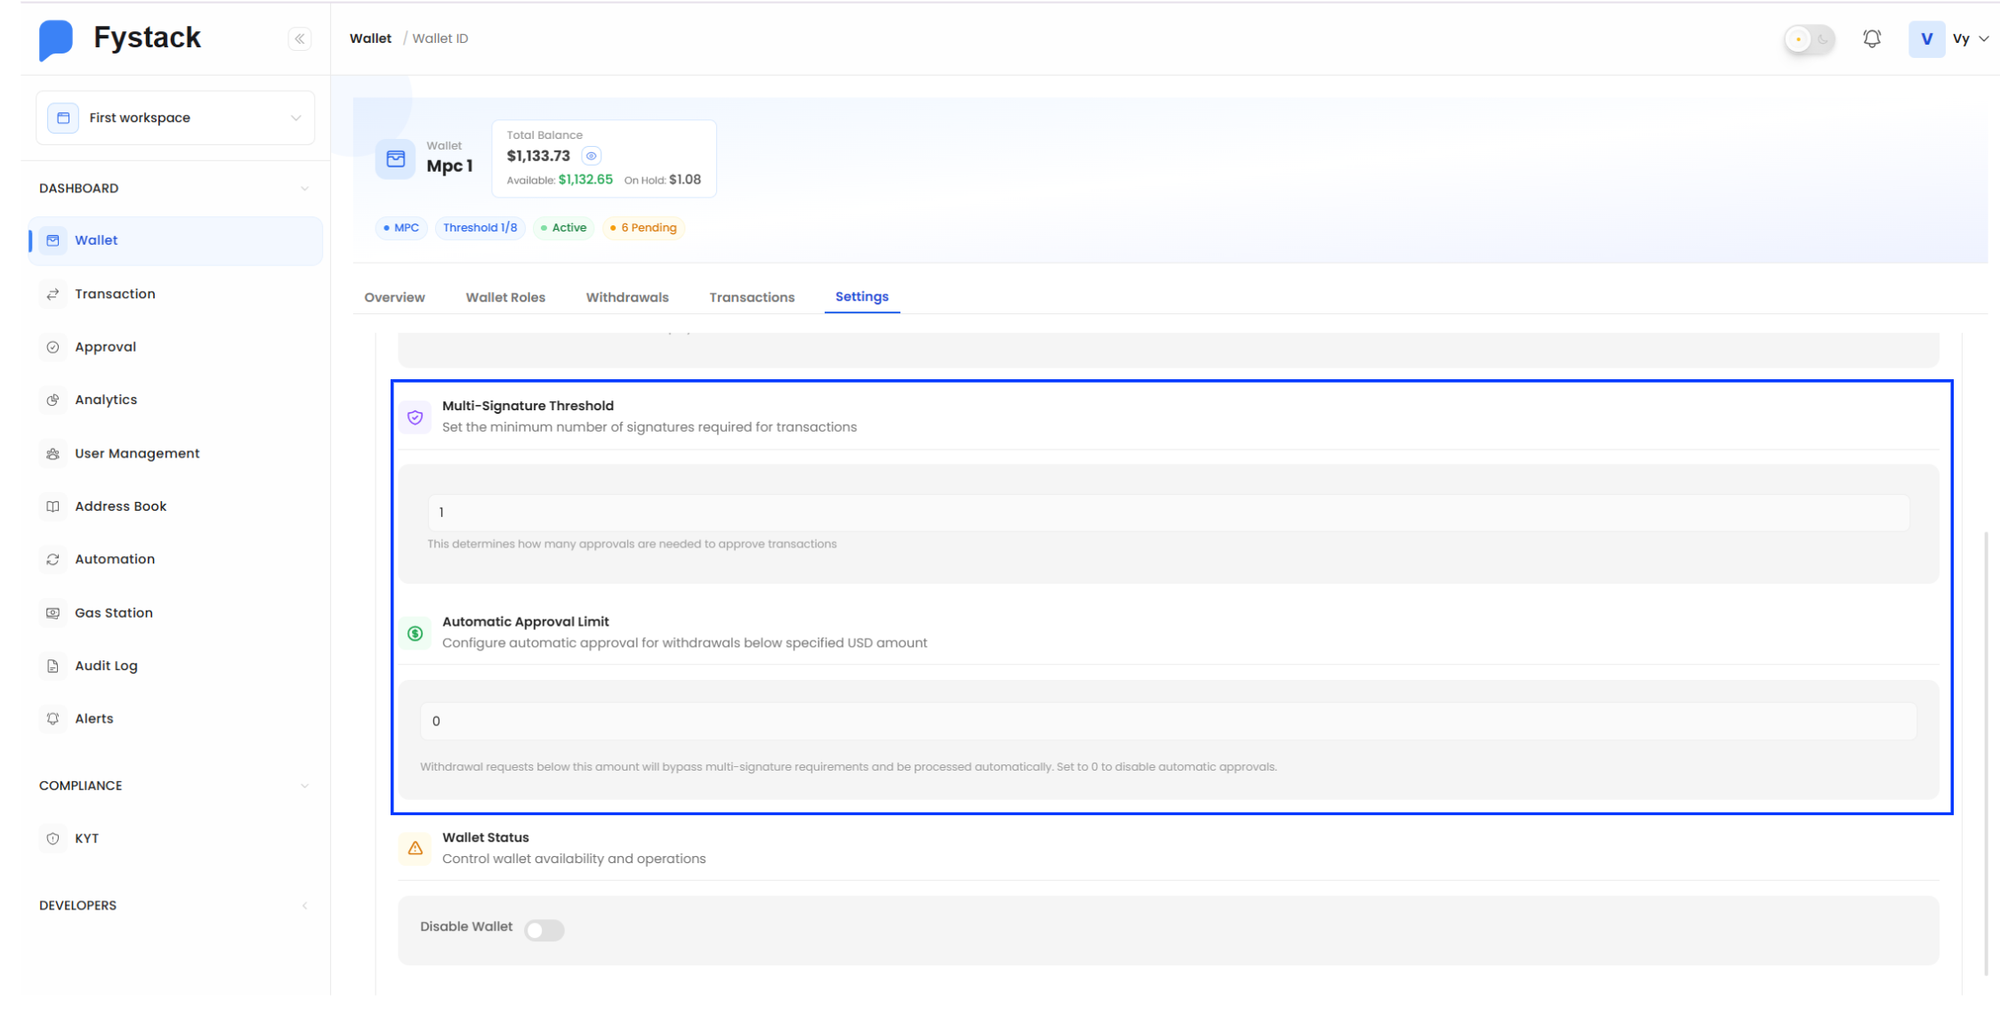The height and width of the screenshot is (1035, 2000).
Task: Open the 6 Pending badge
Action: point(643,227)
